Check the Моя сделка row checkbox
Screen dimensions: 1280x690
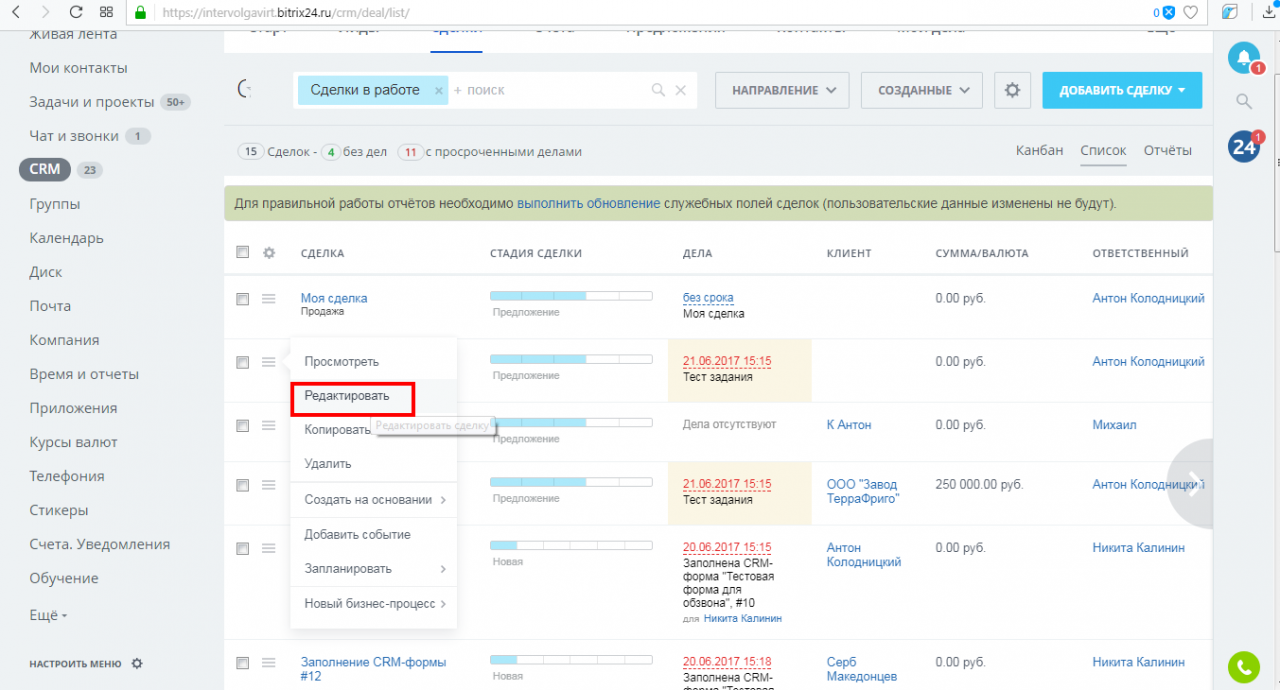(243, 298)
